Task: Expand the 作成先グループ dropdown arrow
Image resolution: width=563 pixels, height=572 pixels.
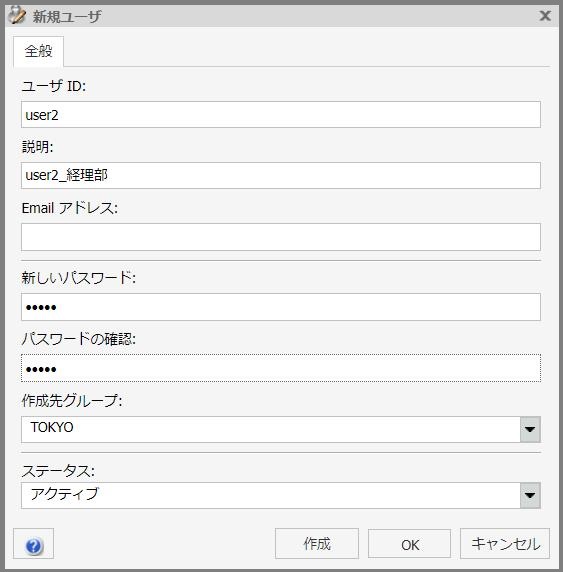Action: 530,429
